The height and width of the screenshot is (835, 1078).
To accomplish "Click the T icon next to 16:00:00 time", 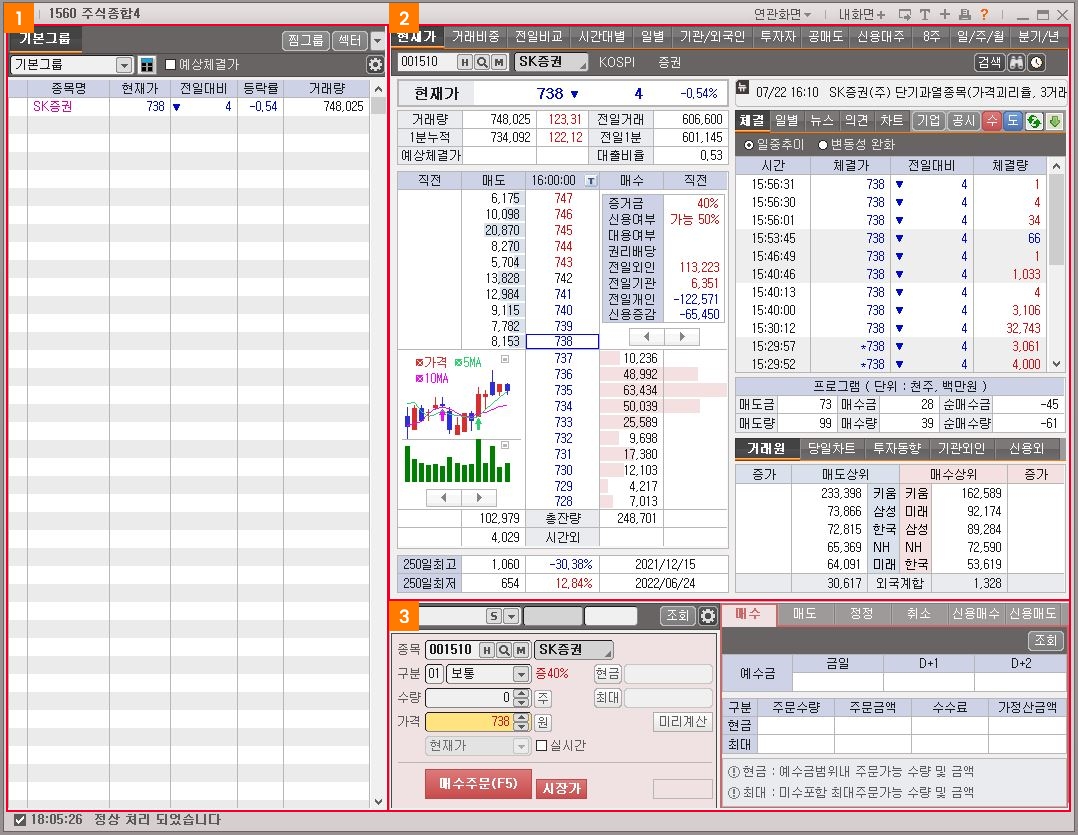I will (x=591, y=181).
